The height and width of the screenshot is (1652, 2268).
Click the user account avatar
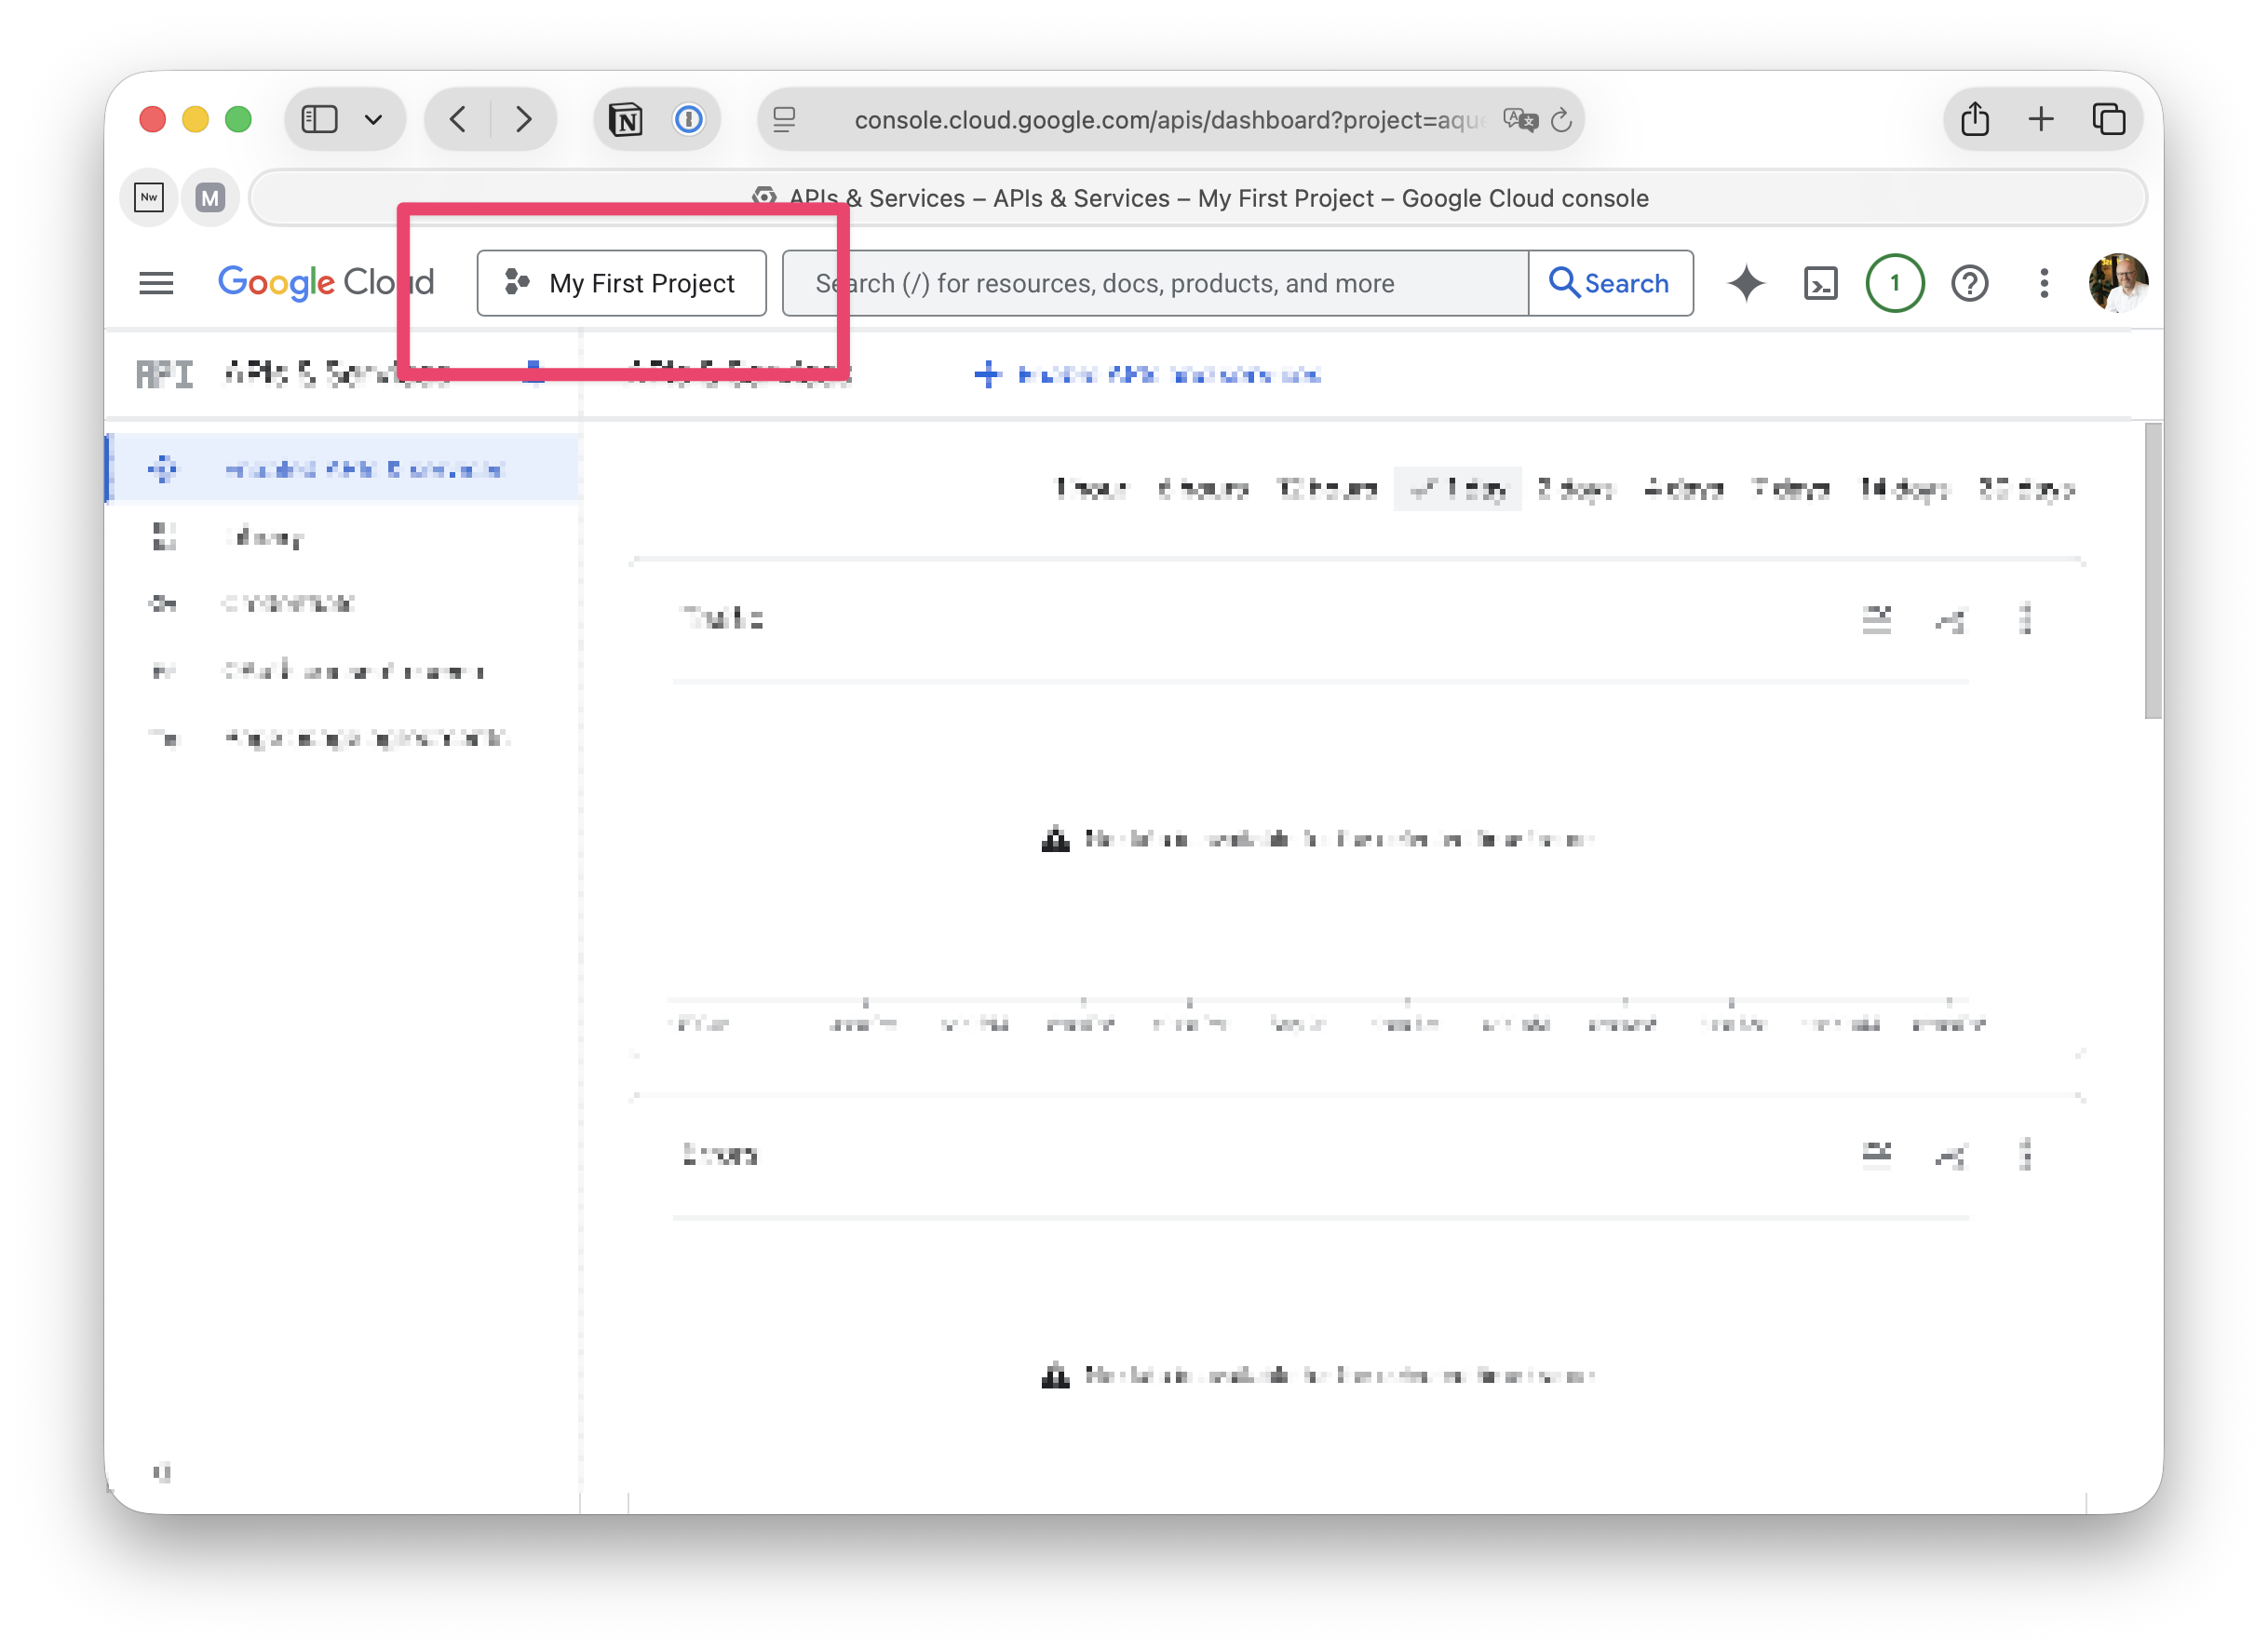point(2117,283)
